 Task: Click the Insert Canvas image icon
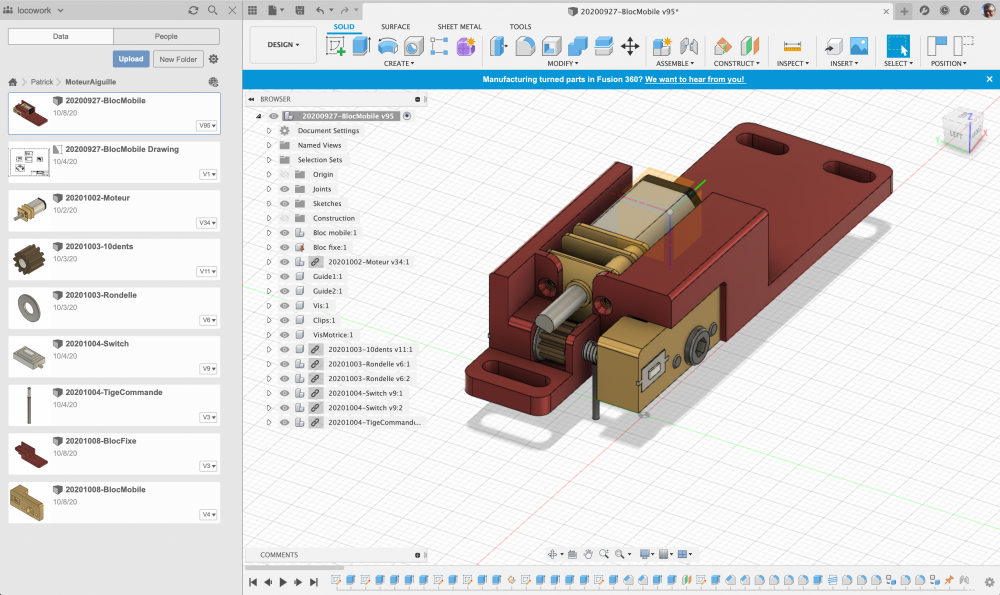(858, 46)
